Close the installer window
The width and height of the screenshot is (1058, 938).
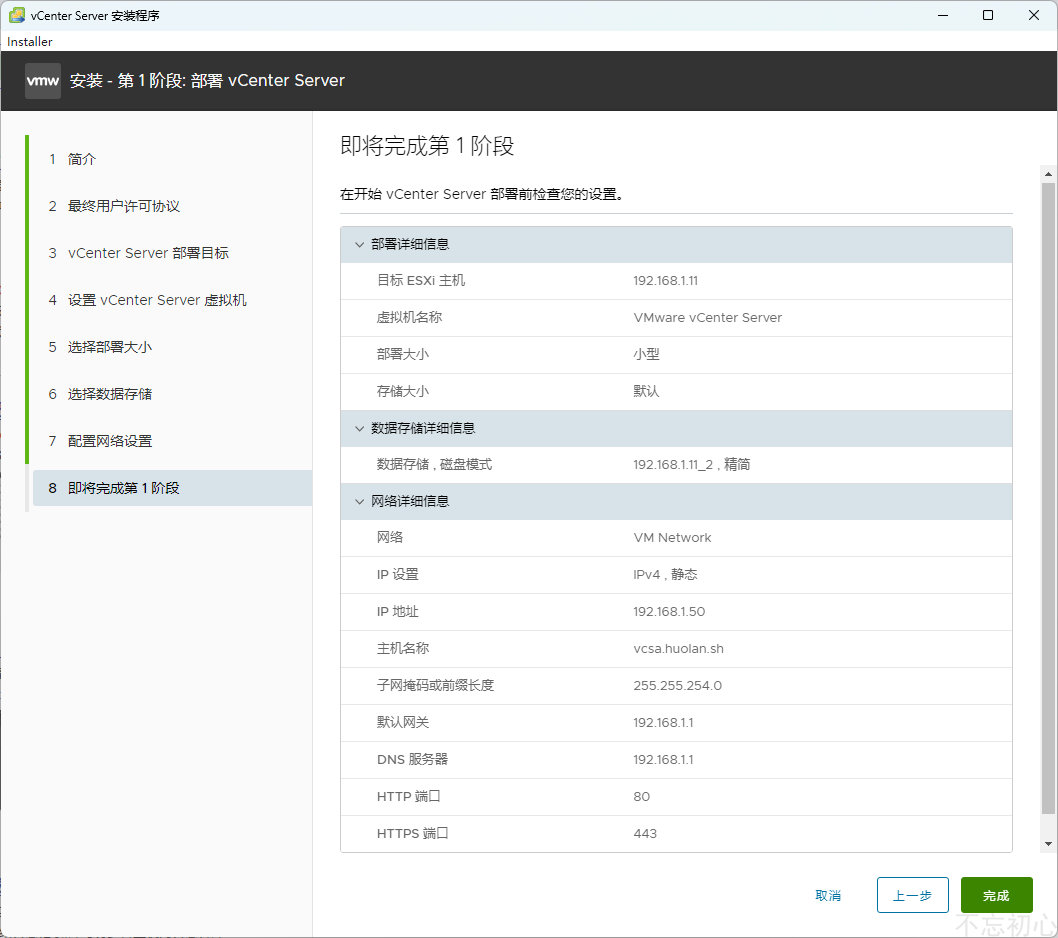coord(1034,15)
